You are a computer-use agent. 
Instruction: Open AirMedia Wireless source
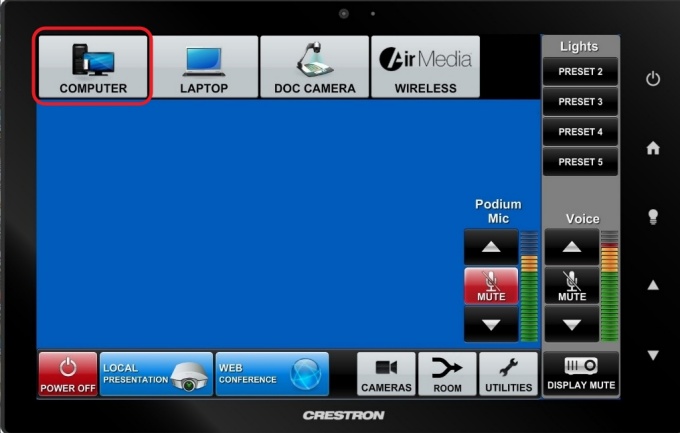click(425, 66)
